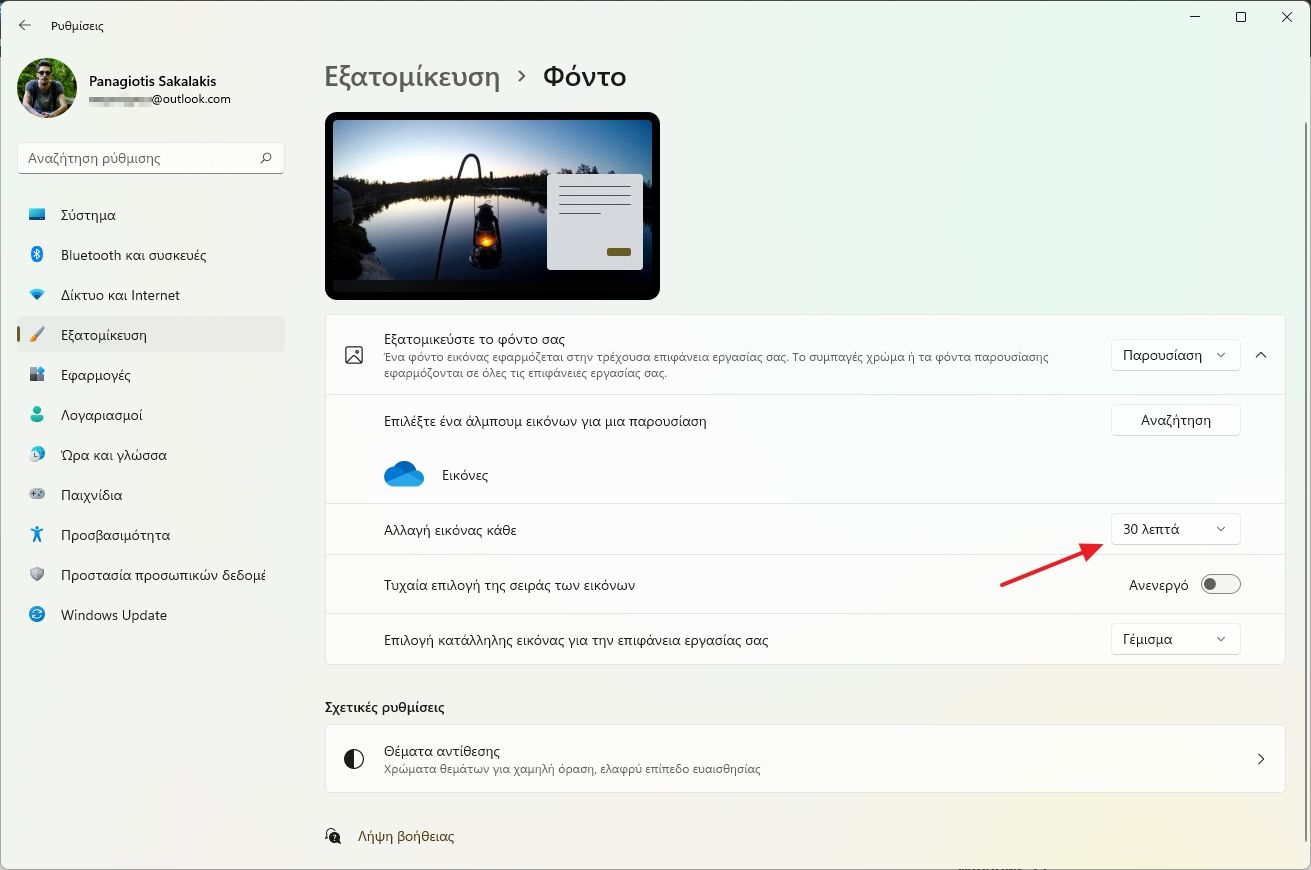Open the 30 λεπτά interval dropdown

pyautogui.click(x=1175, y=529)
